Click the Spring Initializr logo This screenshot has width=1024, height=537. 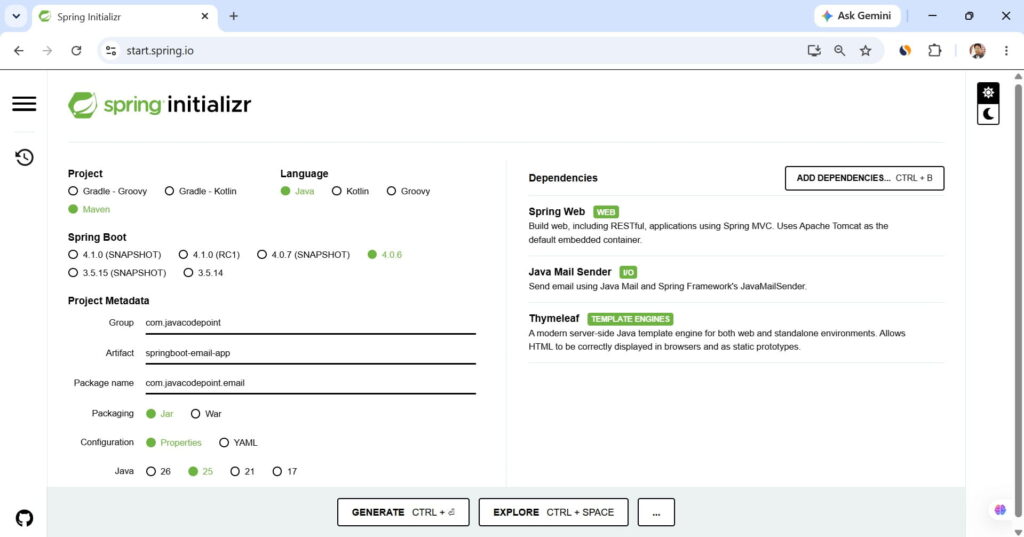tap(159, 105)
